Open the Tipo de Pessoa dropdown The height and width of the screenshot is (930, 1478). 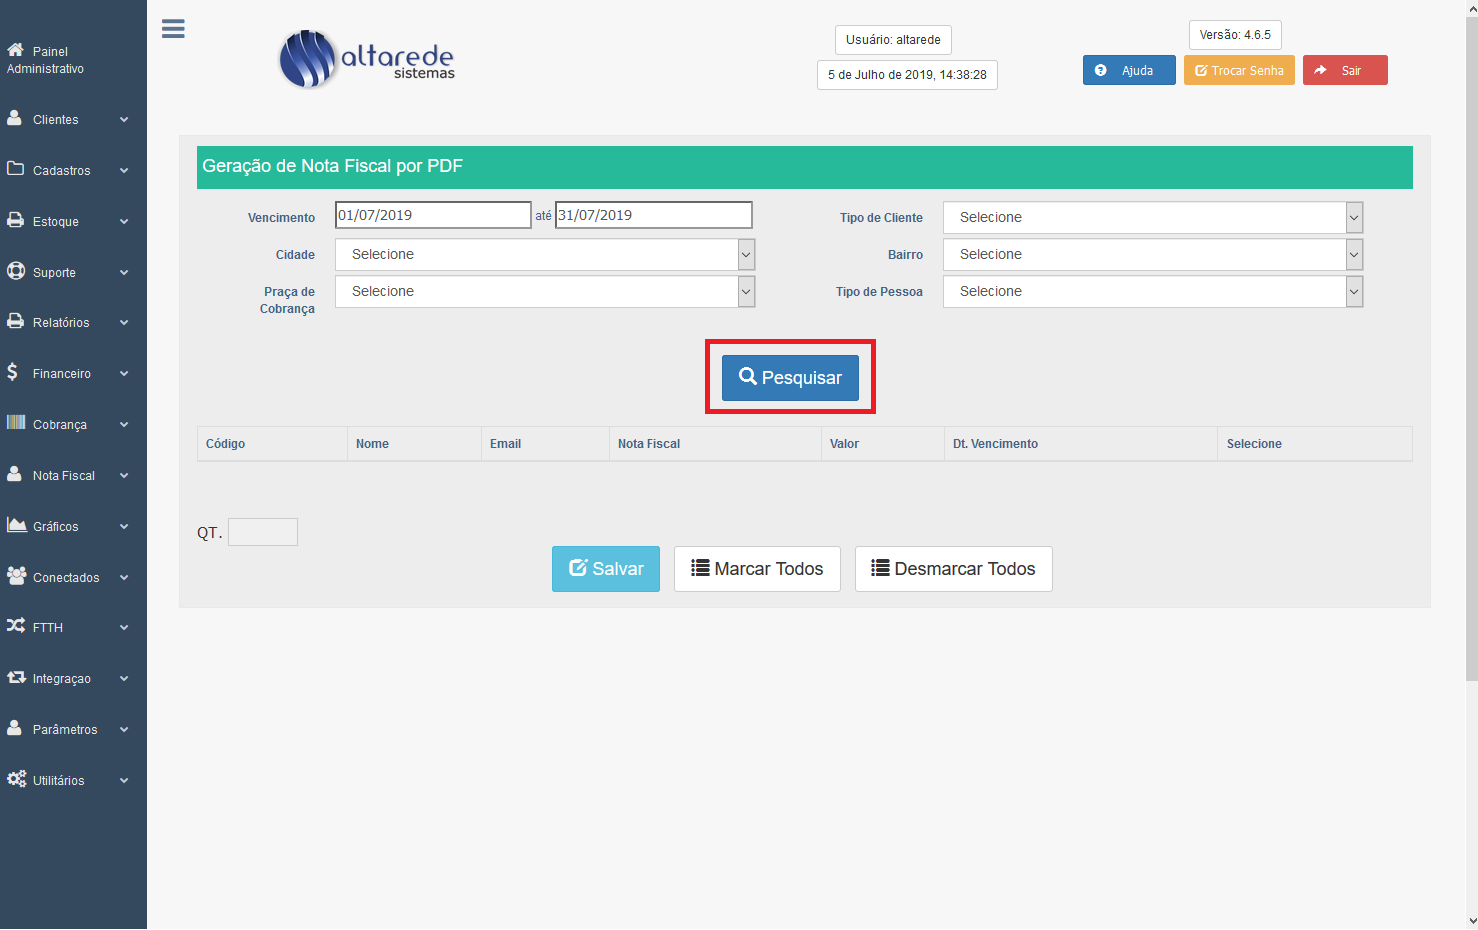click(1152, 291)
